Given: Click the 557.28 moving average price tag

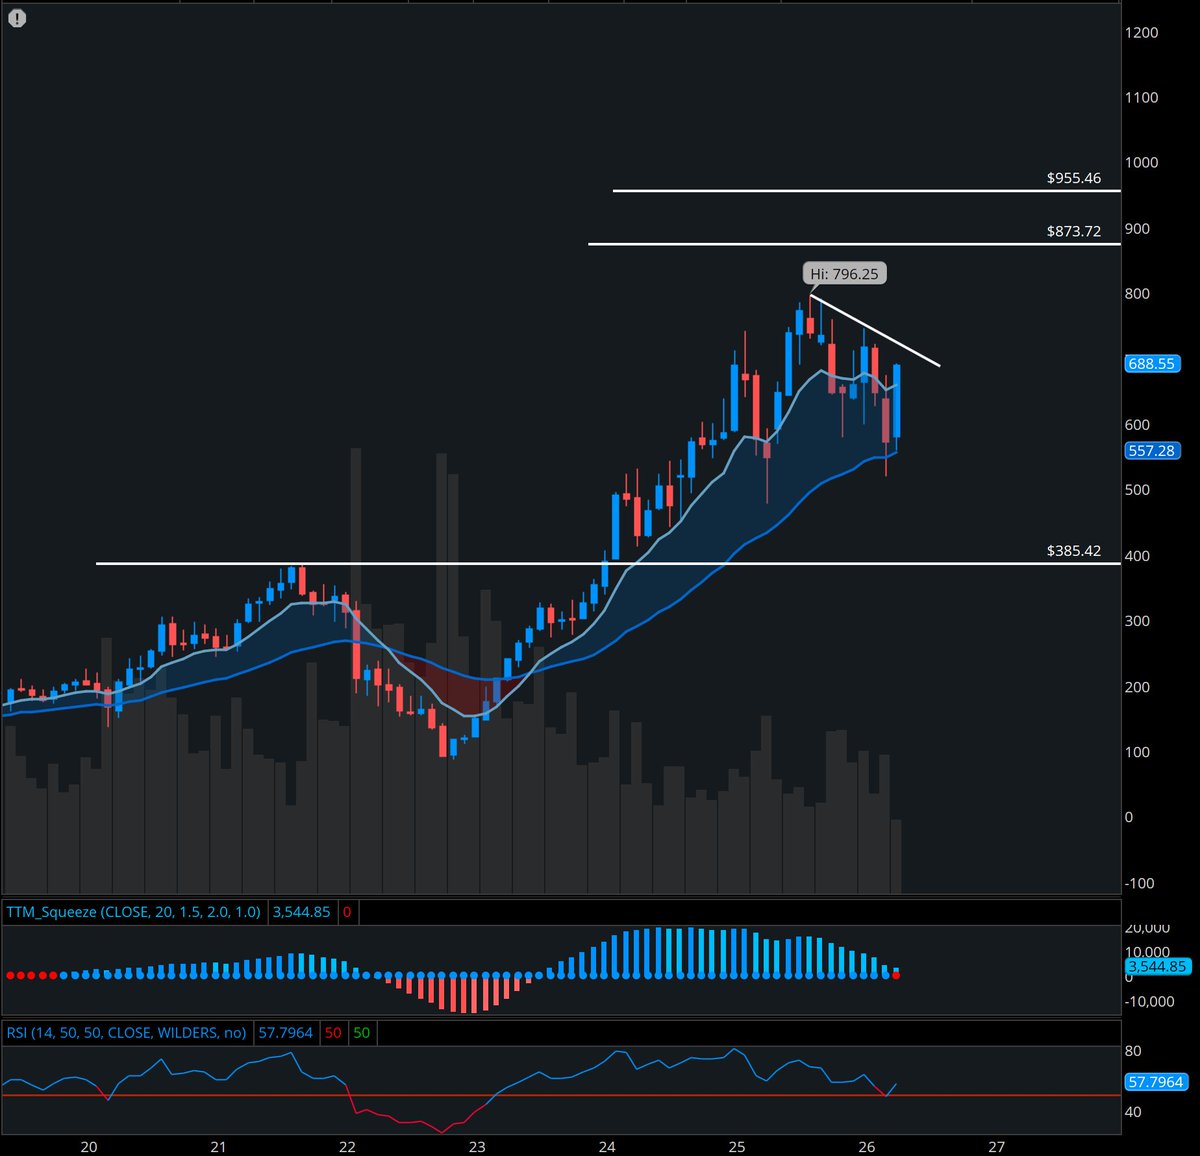Looking at the screenshot, I should click(1151, 451).
